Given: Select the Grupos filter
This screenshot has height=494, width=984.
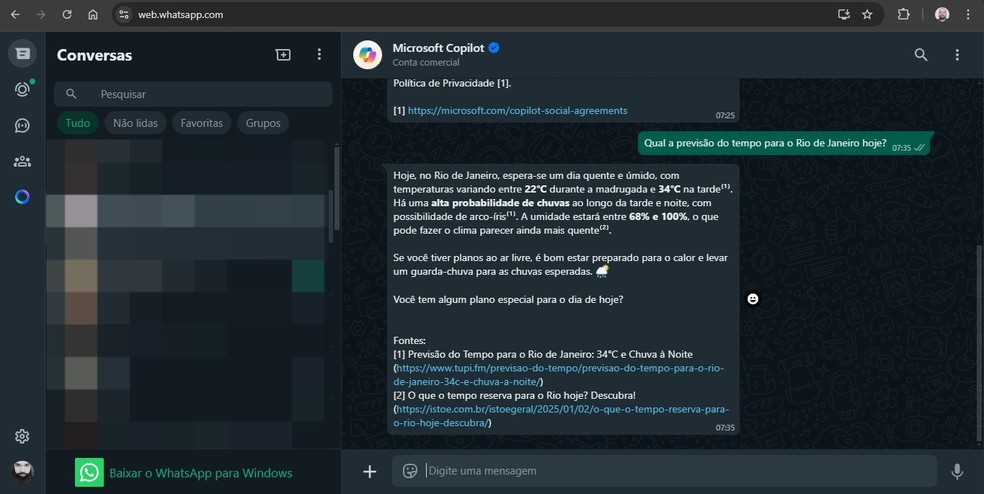Looking at the screenshot, I should coord(263,123).
